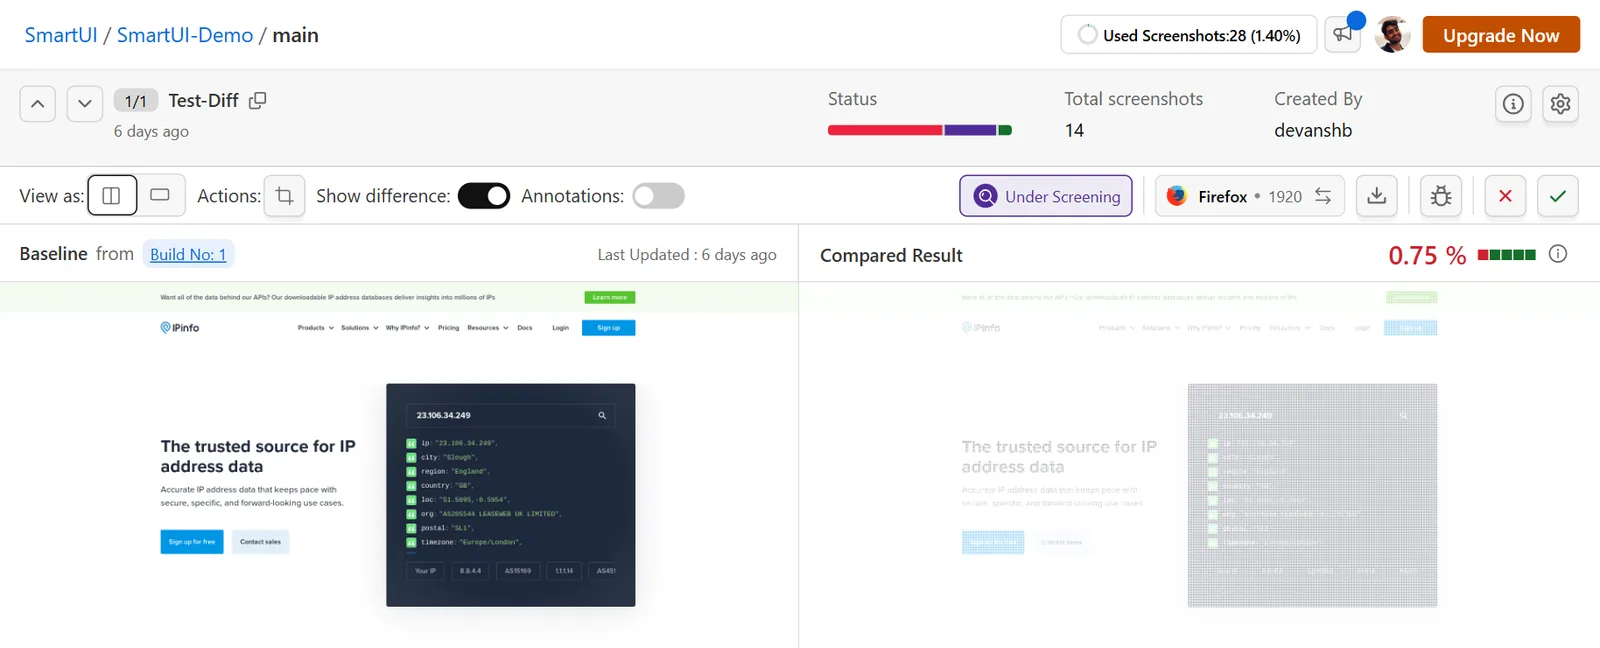This screenshot has height=648, width=1600.
Task: Click the build status progress bar
Action: (920, 130)
